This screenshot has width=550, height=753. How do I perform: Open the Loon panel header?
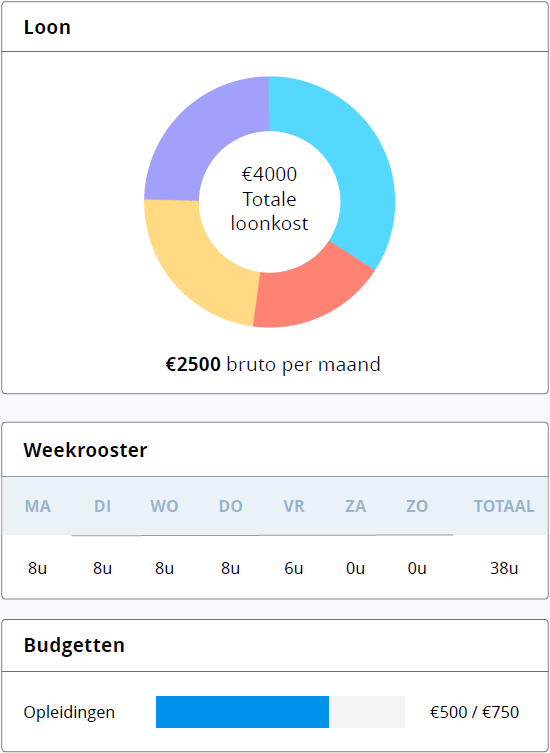pyautogui.click(x=275, y=27)
